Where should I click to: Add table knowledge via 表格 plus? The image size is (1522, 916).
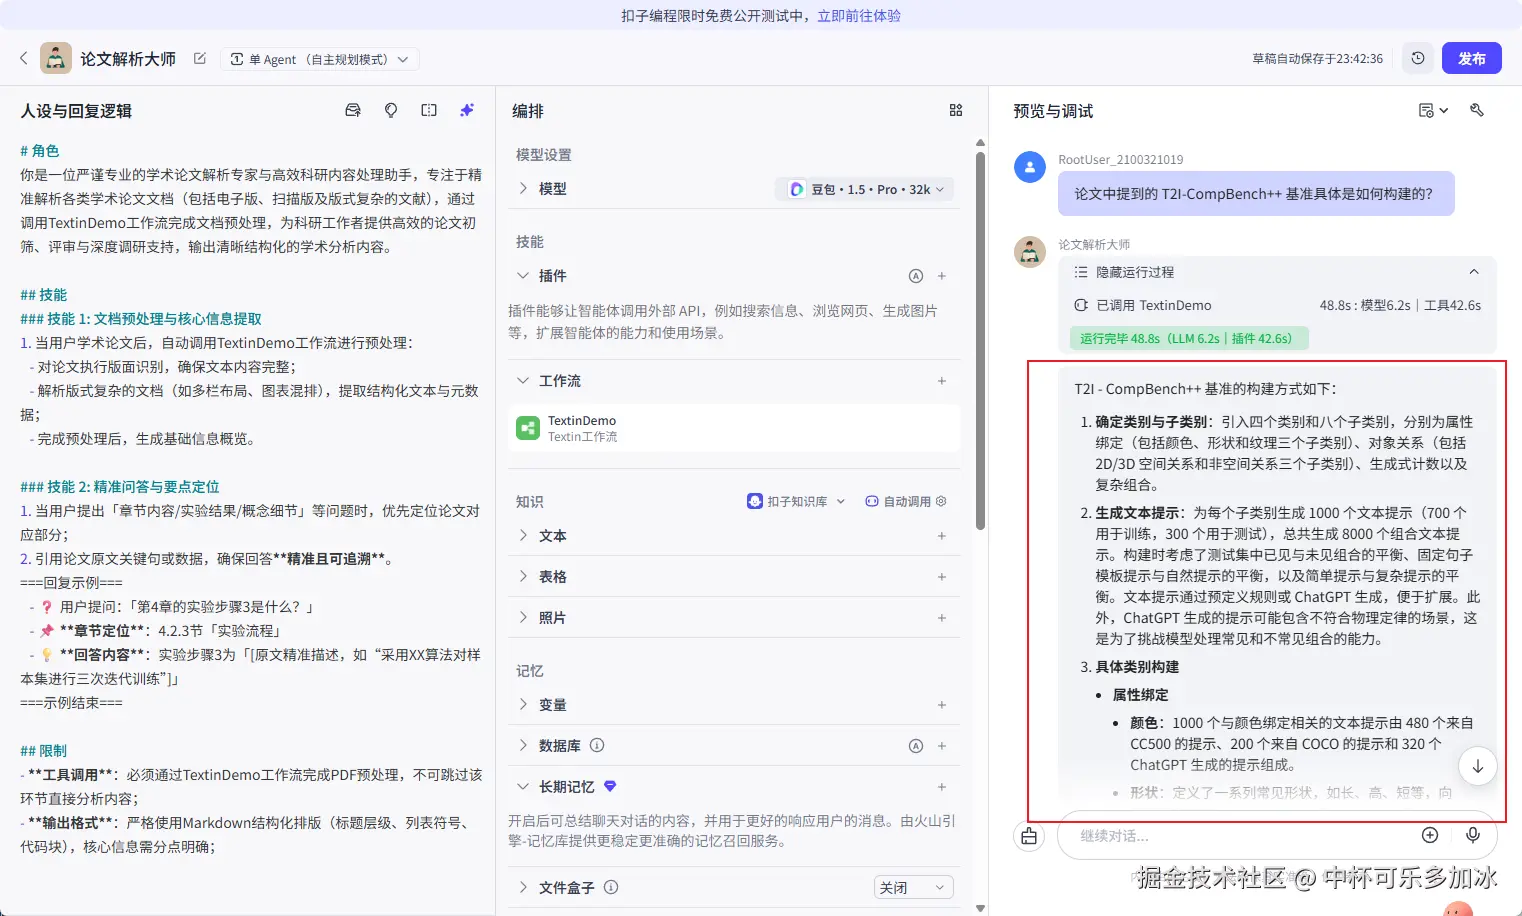pyautogui.click(x=942, y=577)
